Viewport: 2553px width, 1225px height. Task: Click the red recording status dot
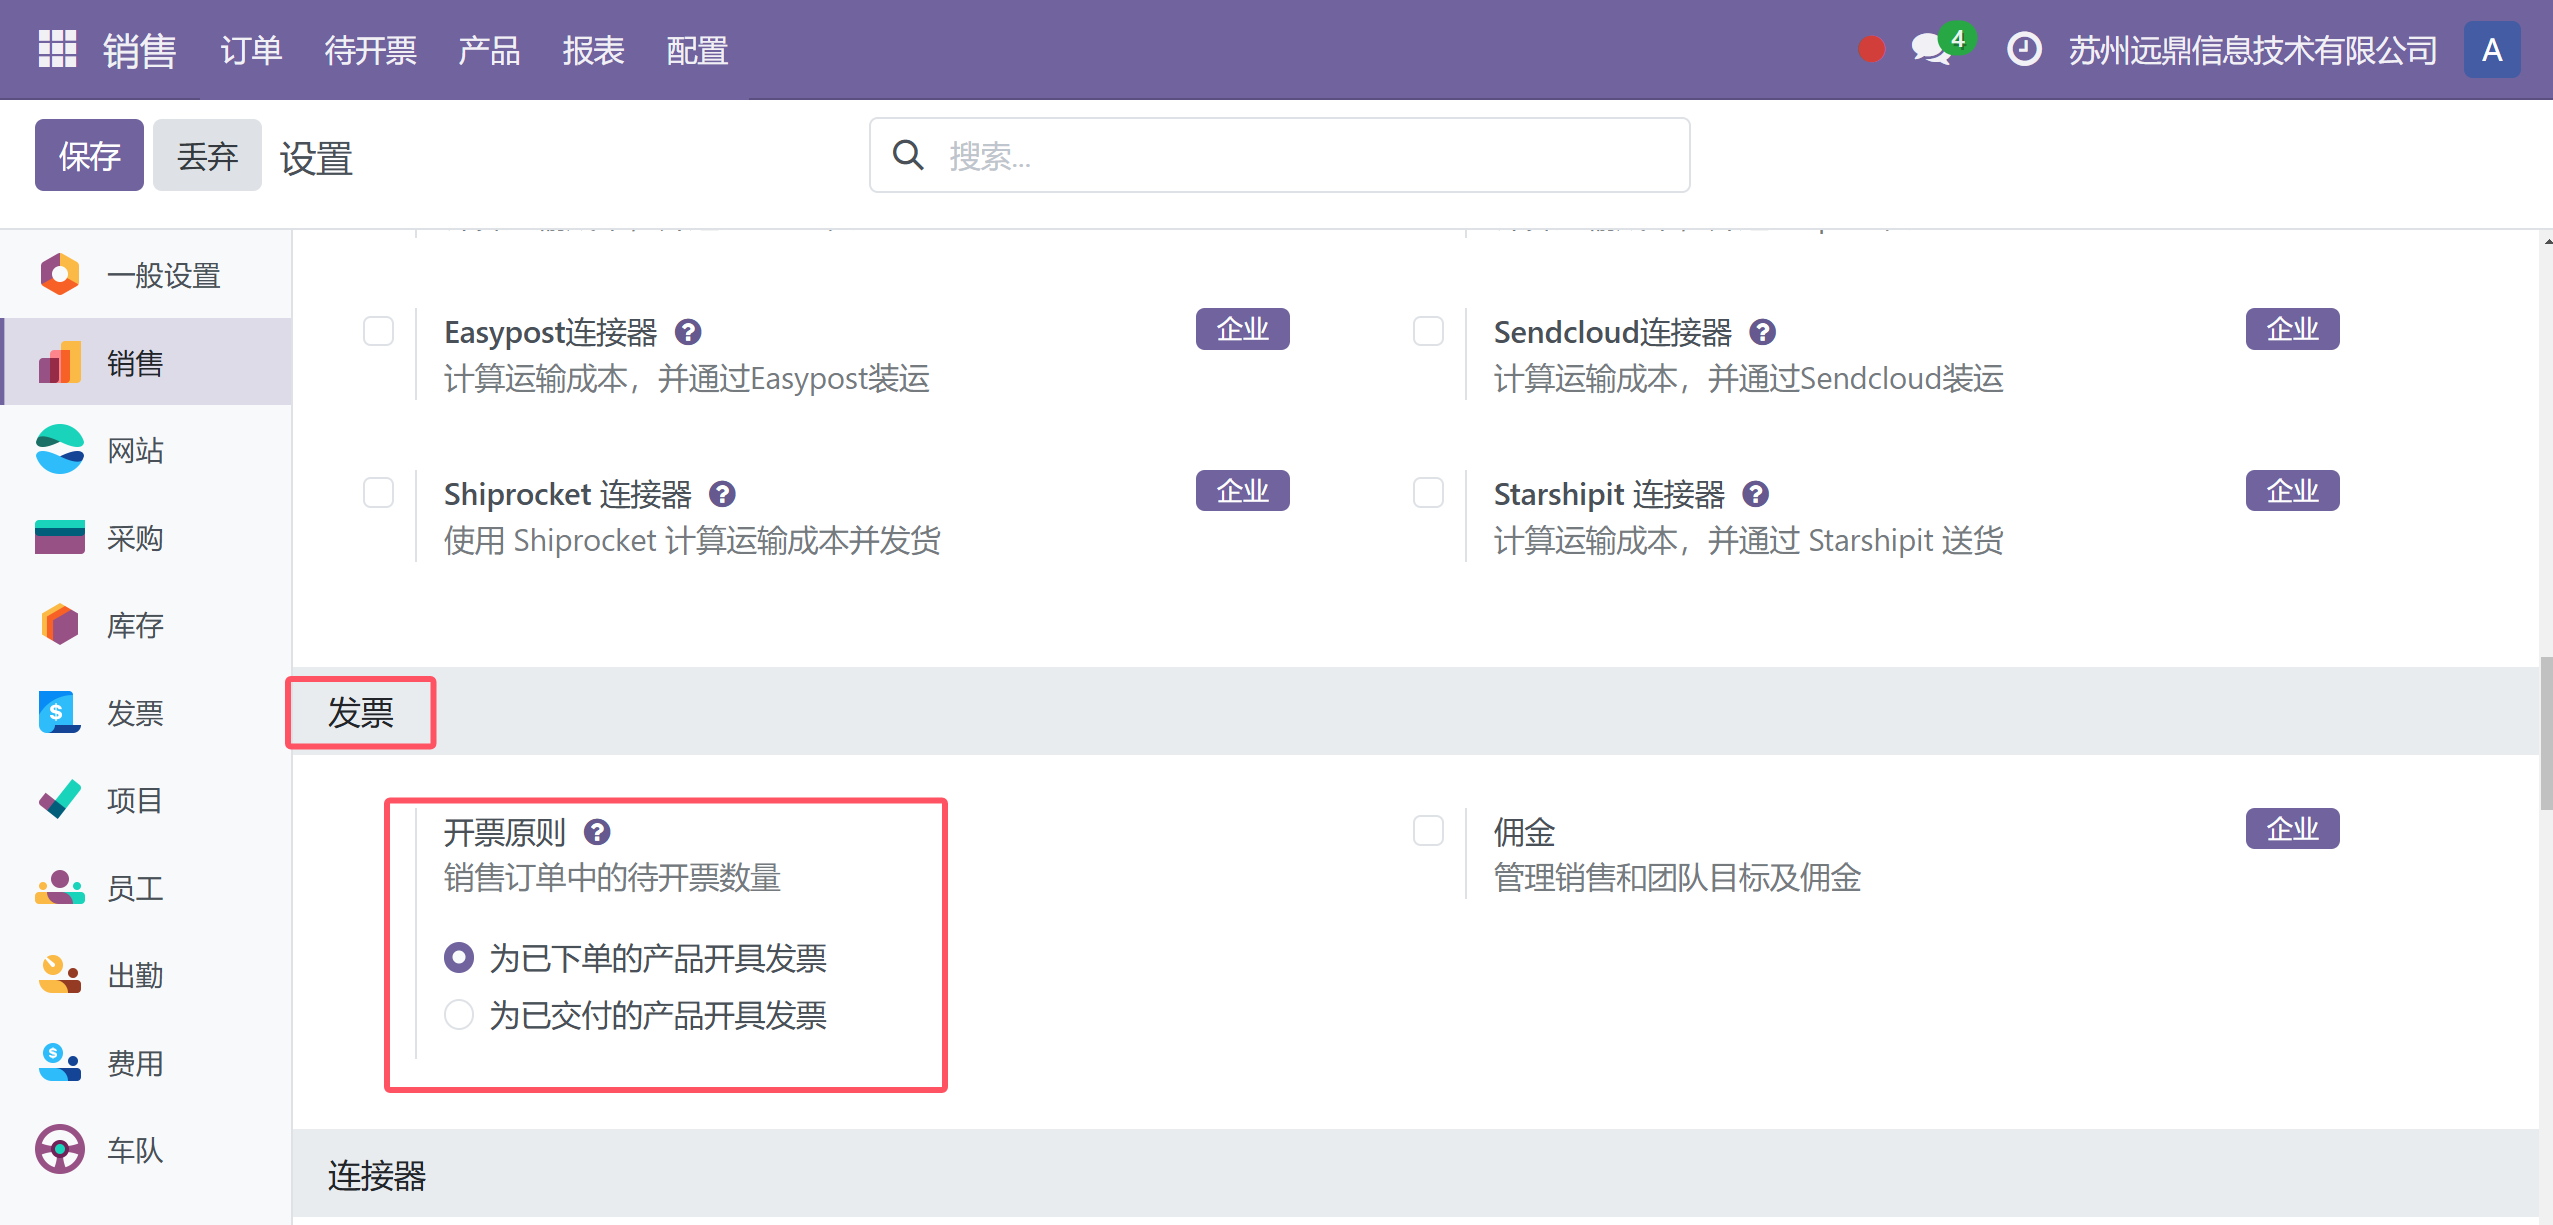tap(1871, 49)
